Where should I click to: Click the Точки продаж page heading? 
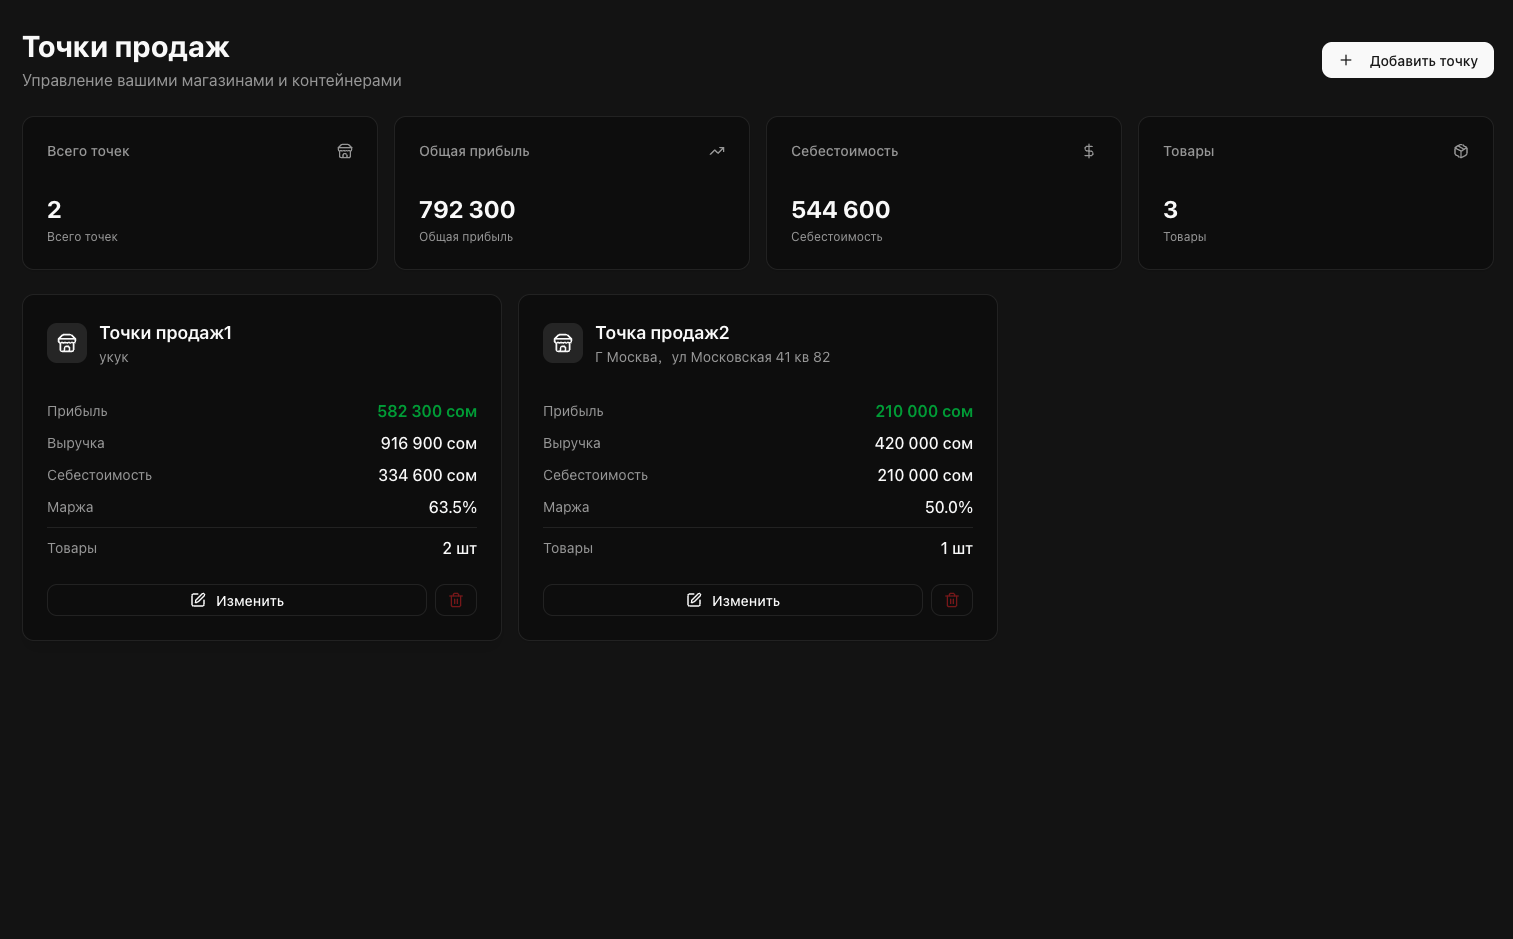click(126, 47)
